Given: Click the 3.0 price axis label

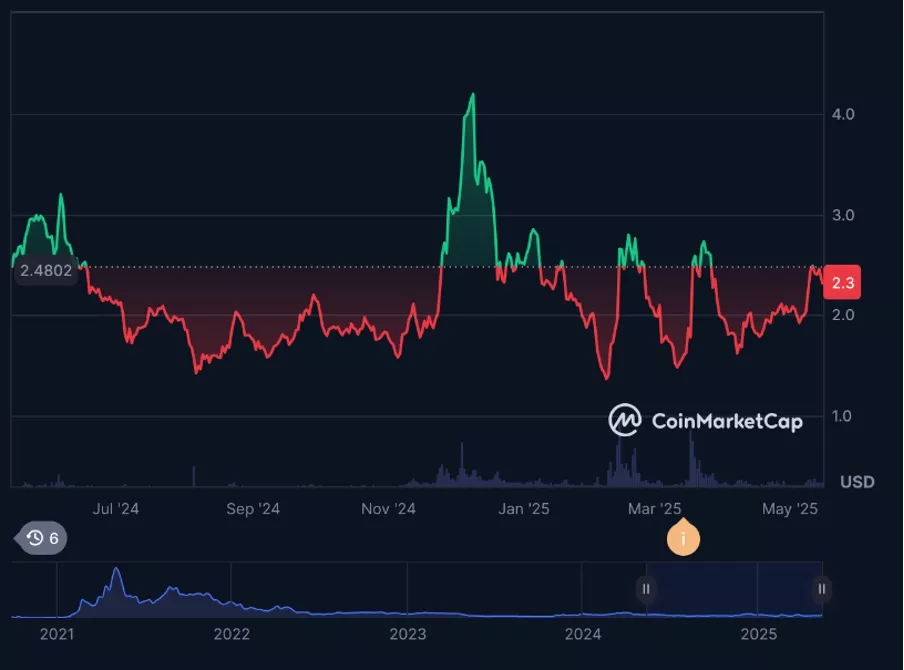Looking at the screenshot, I should click(x=843, y=215).
